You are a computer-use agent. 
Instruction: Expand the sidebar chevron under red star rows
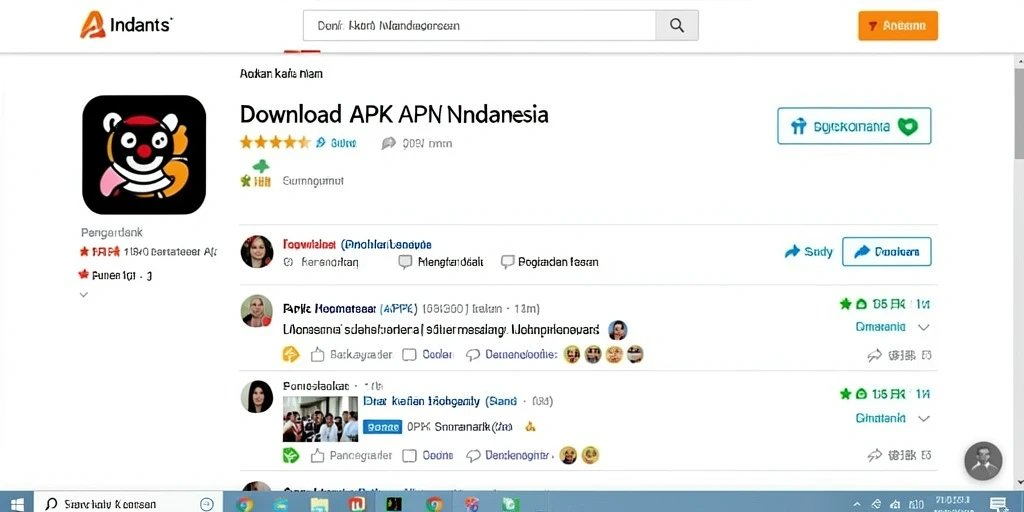[84, 295]
